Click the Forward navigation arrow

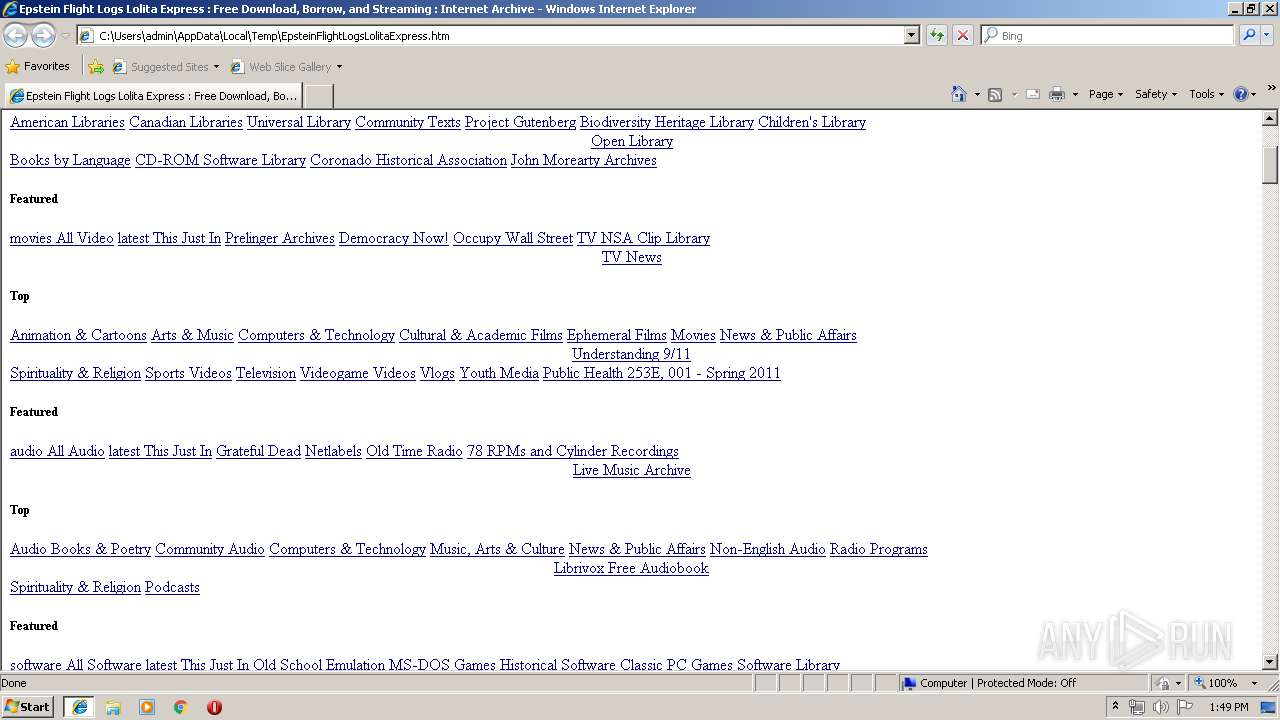pos(43,36)
